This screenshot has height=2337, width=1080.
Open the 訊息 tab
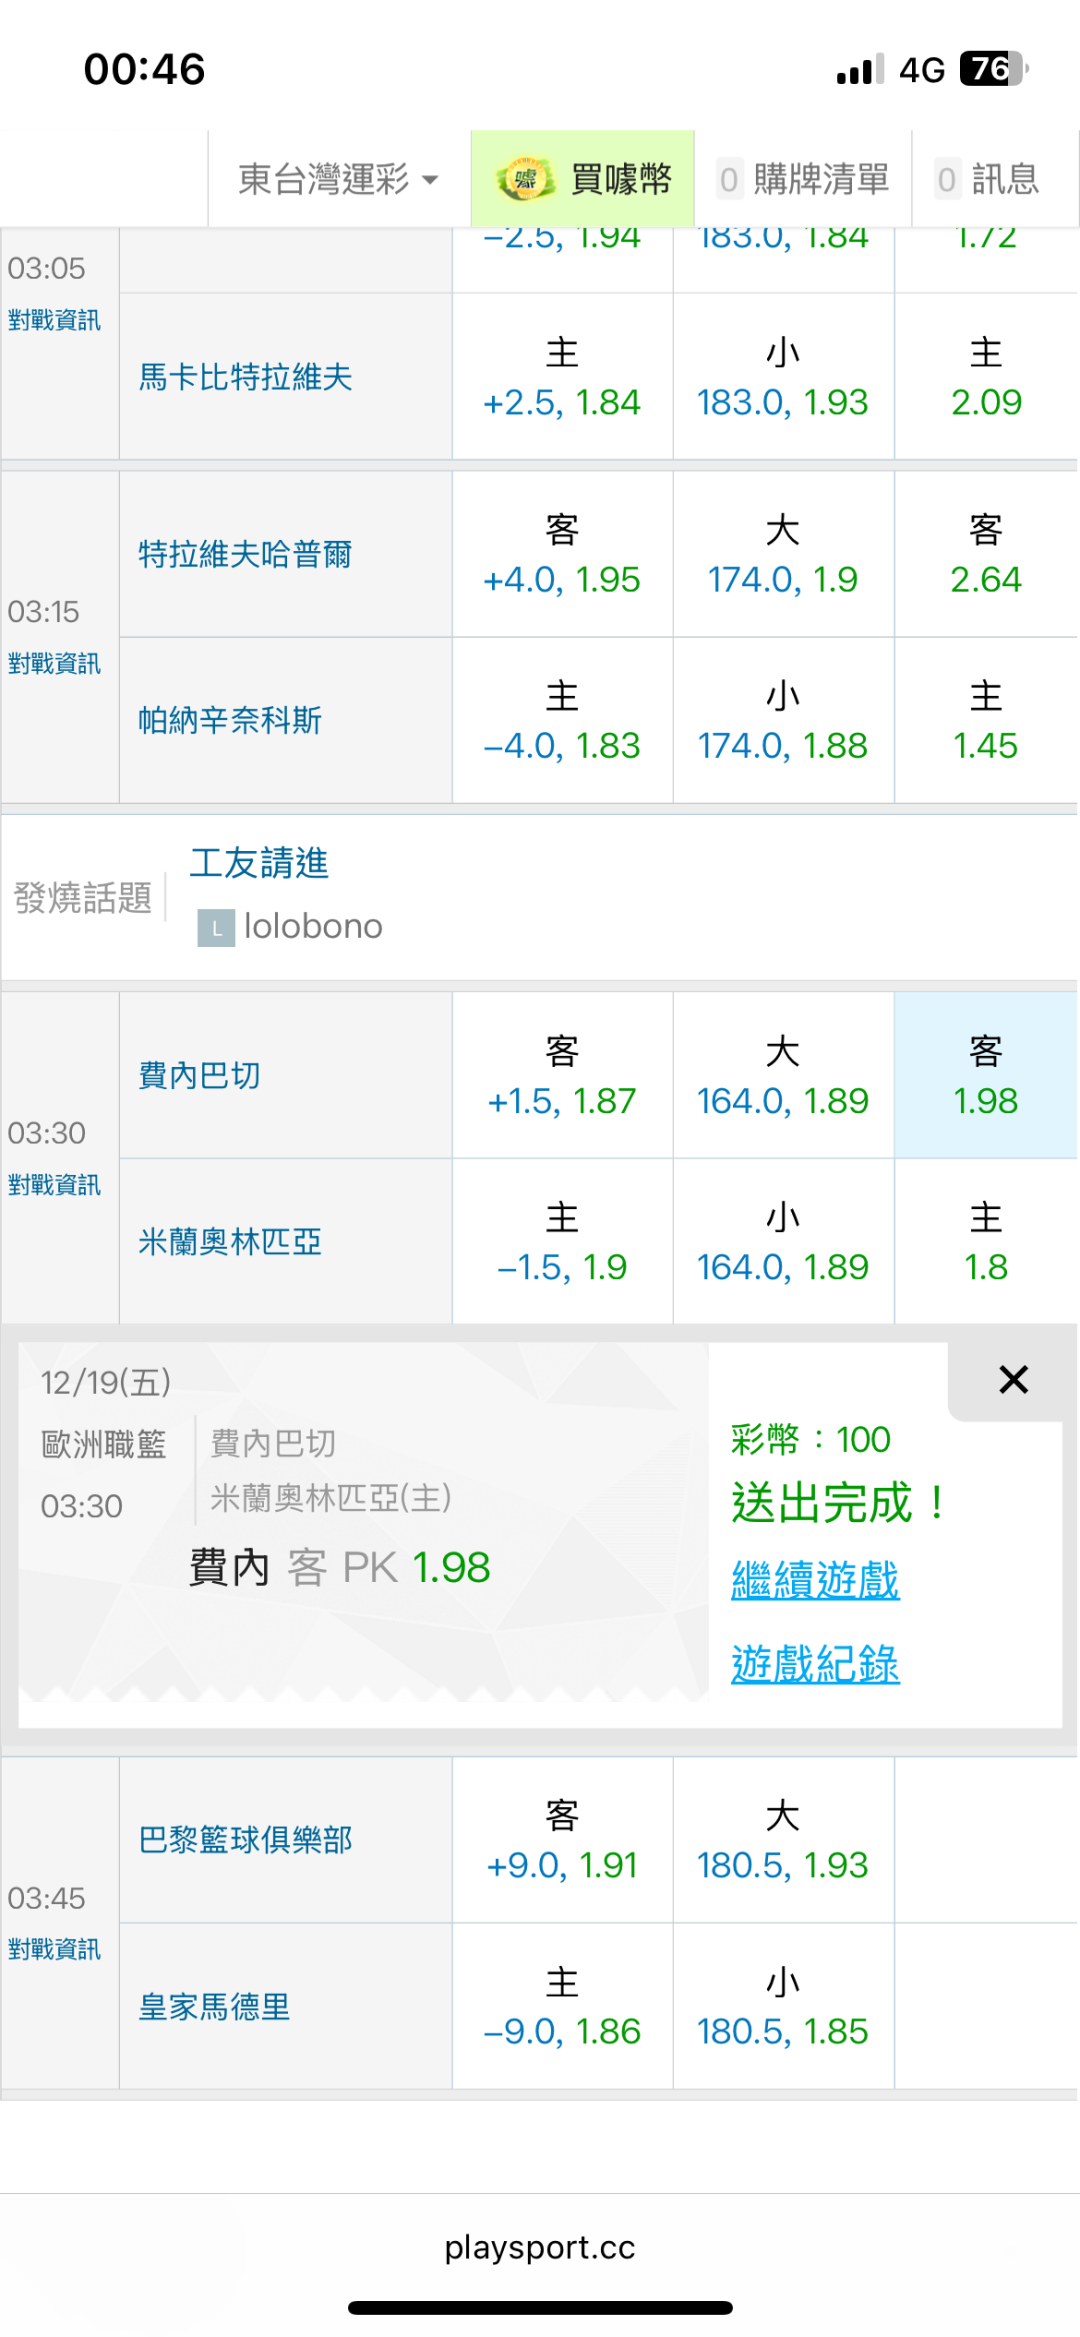point(988,180)
